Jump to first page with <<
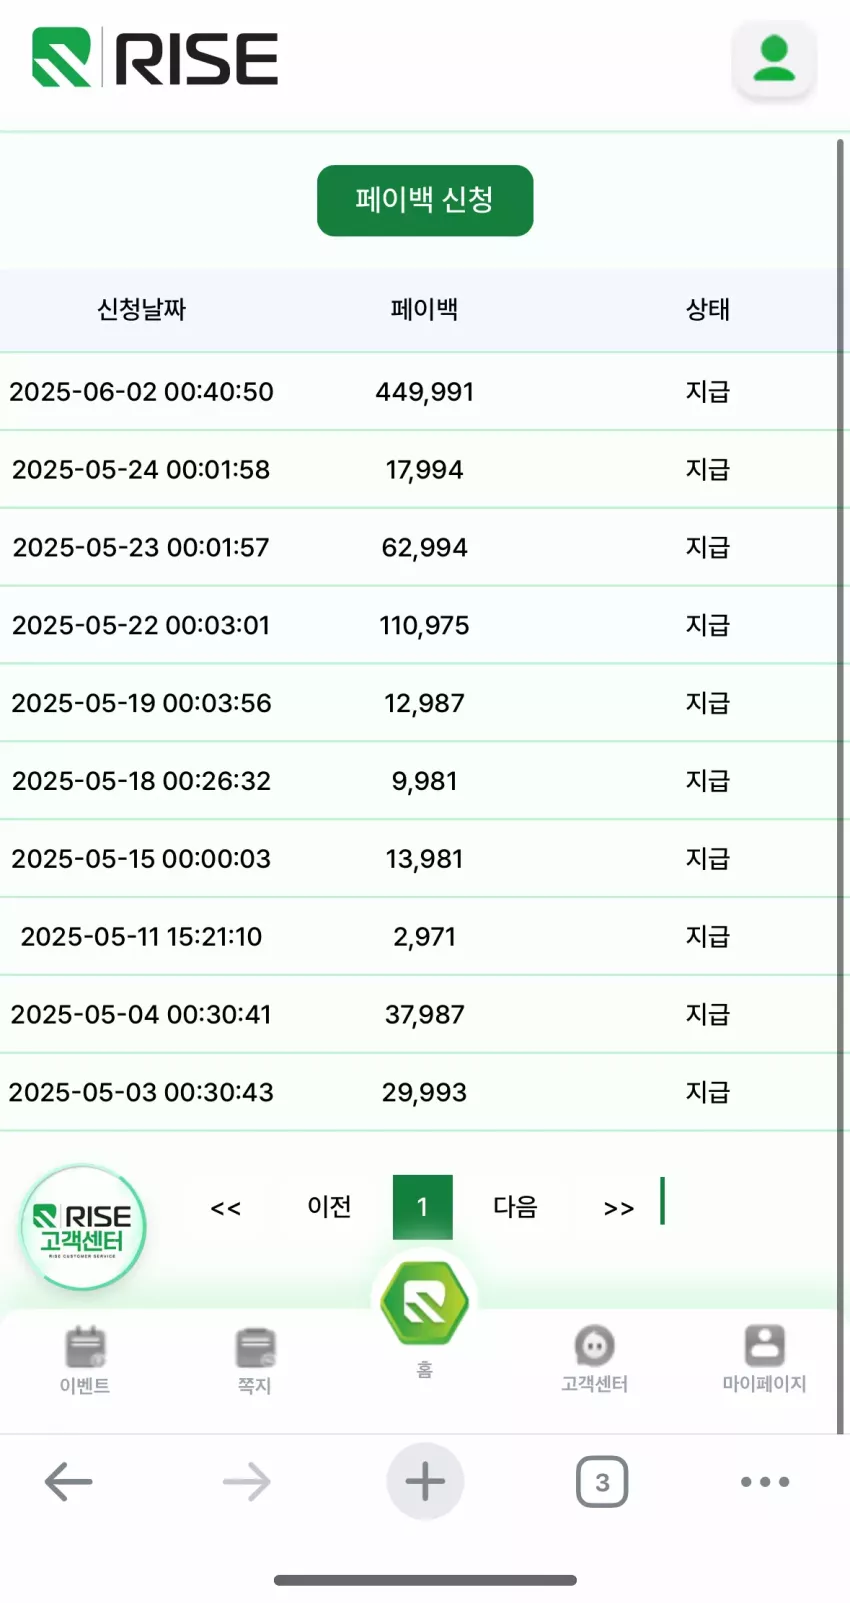The width and height of the screenshot is (850, 1603). point(226,1208)
